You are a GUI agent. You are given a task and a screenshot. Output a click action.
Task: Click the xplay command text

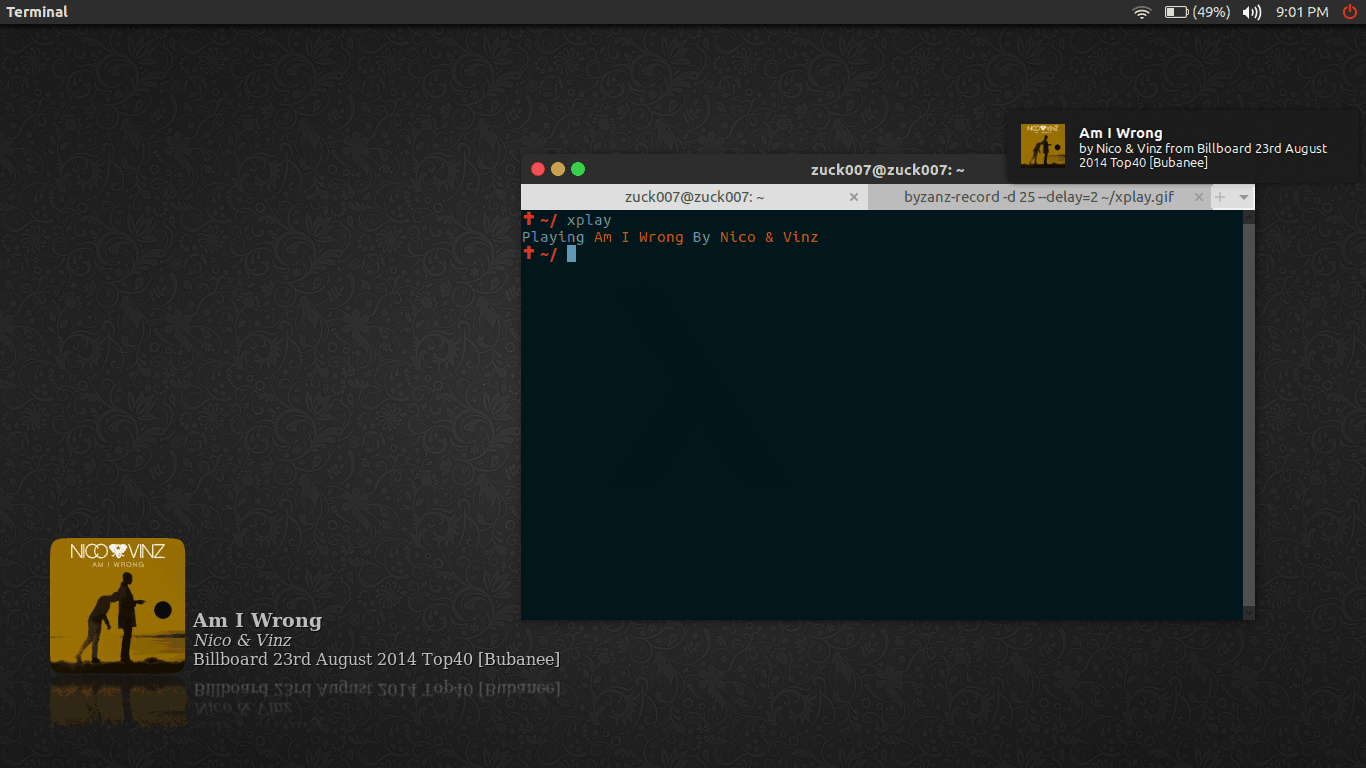[x=589, y=220]
